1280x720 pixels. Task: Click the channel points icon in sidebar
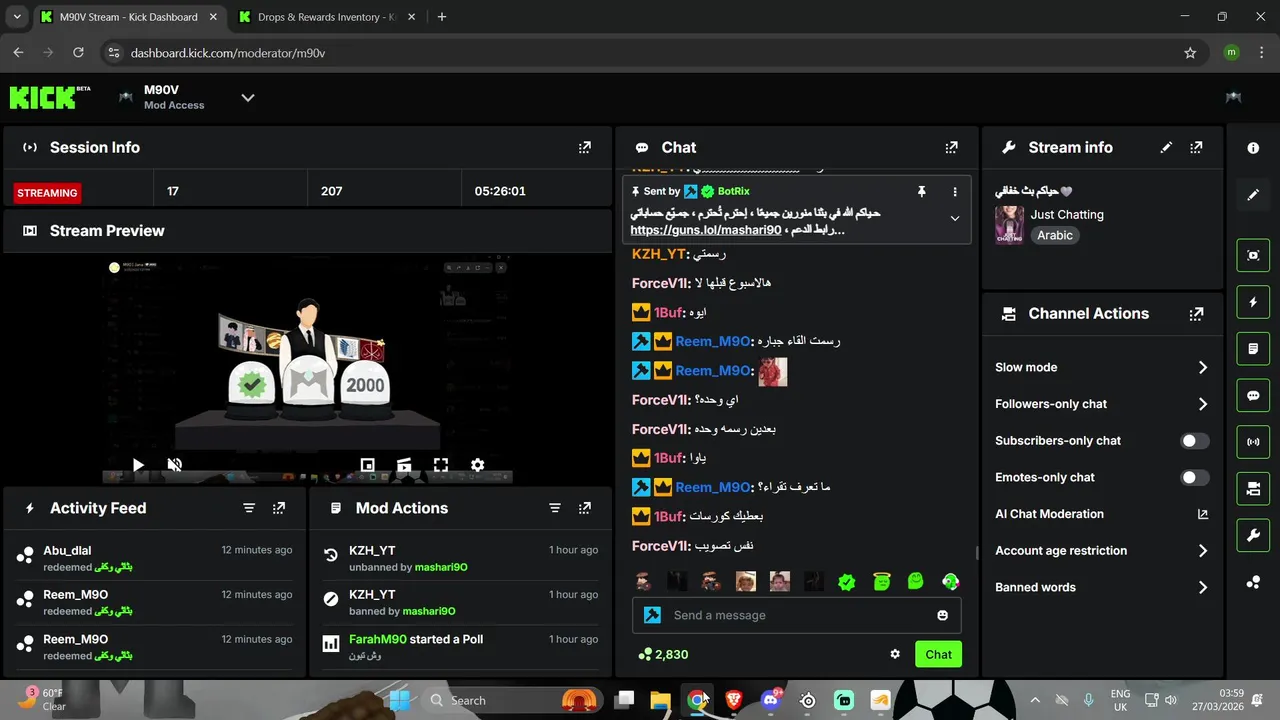coord(1253,582)
